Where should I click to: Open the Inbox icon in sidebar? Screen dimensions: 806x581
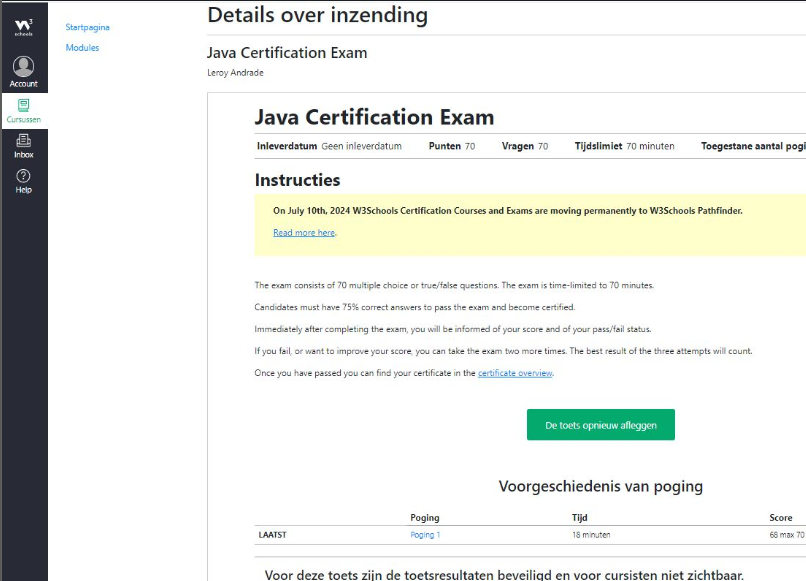coord(23,141)
